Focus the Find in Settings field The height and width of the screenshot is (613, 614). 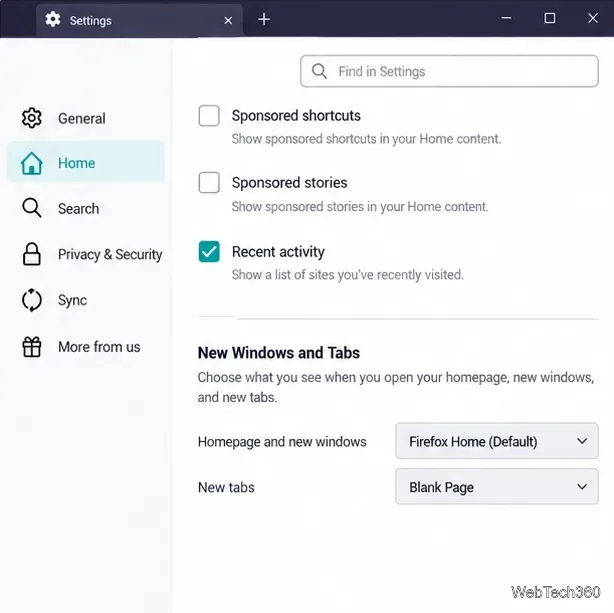449,71
